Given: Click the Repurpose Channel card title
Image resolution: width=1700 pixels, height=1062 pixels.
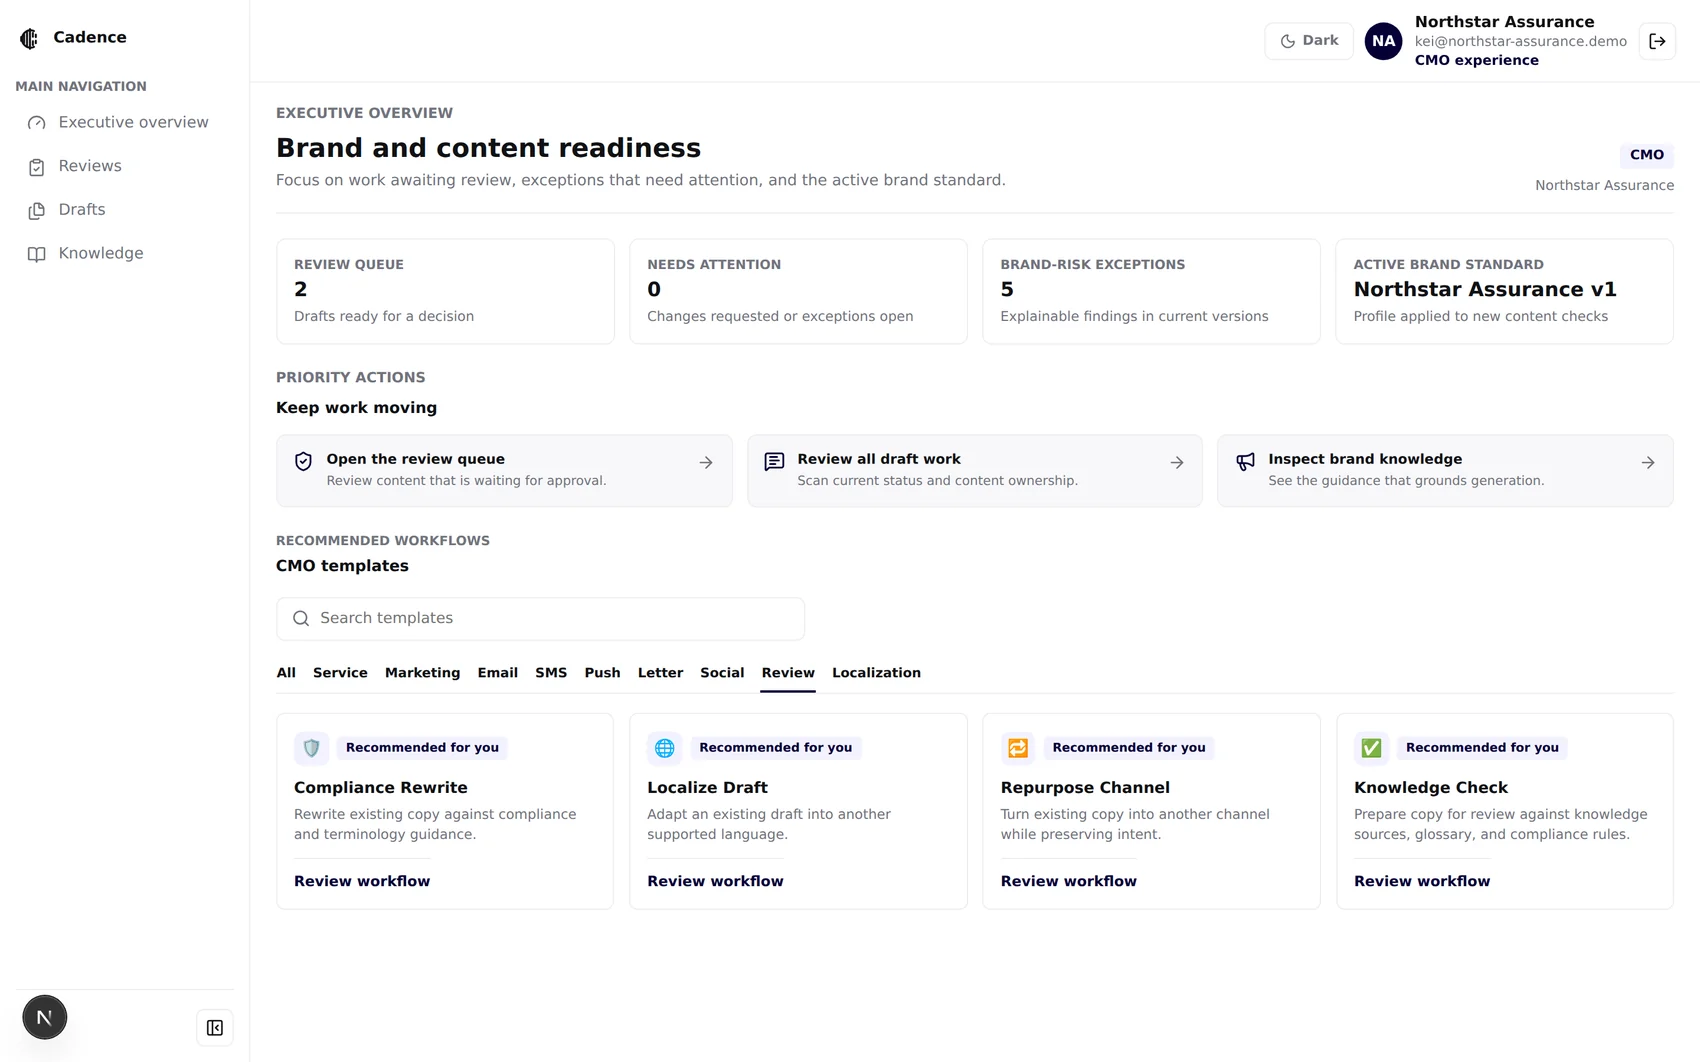Looking at the screenshot, I should [x=1085, y=788].
